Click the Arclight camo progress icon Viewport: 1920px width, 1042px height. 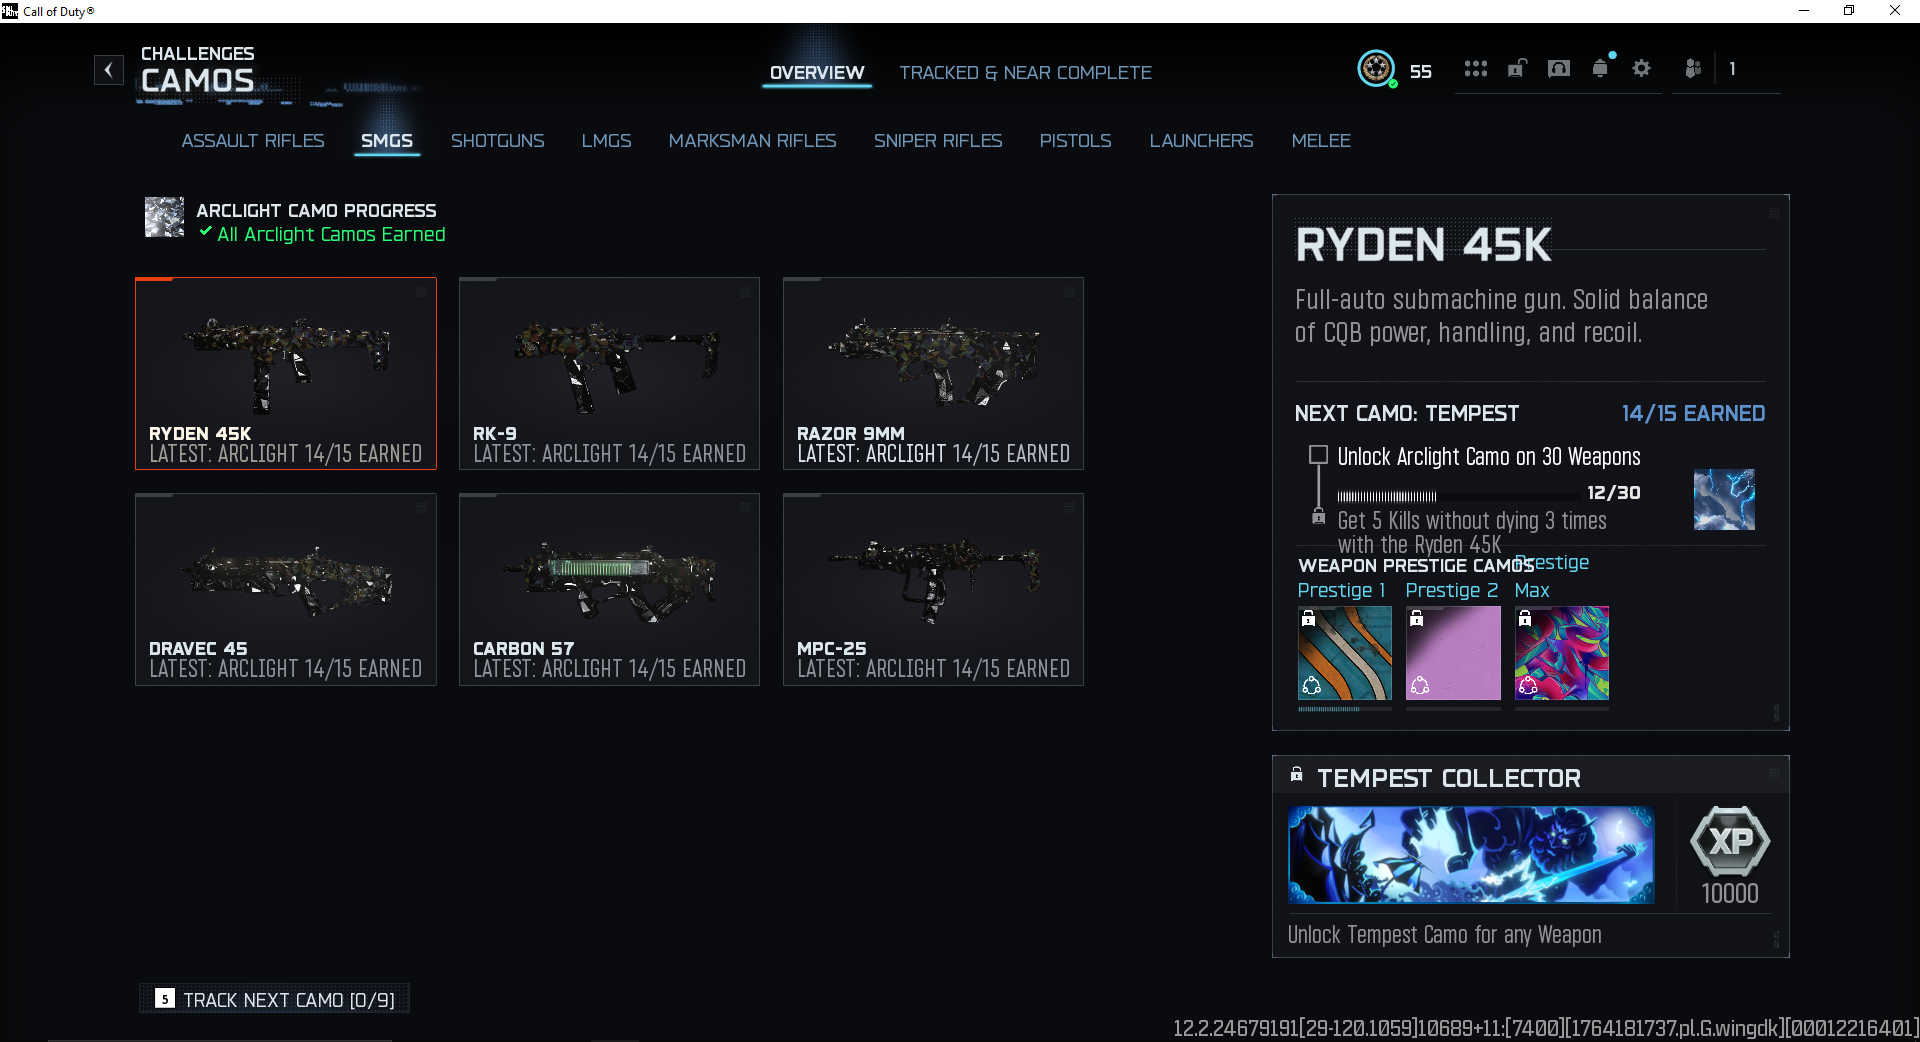164,217
